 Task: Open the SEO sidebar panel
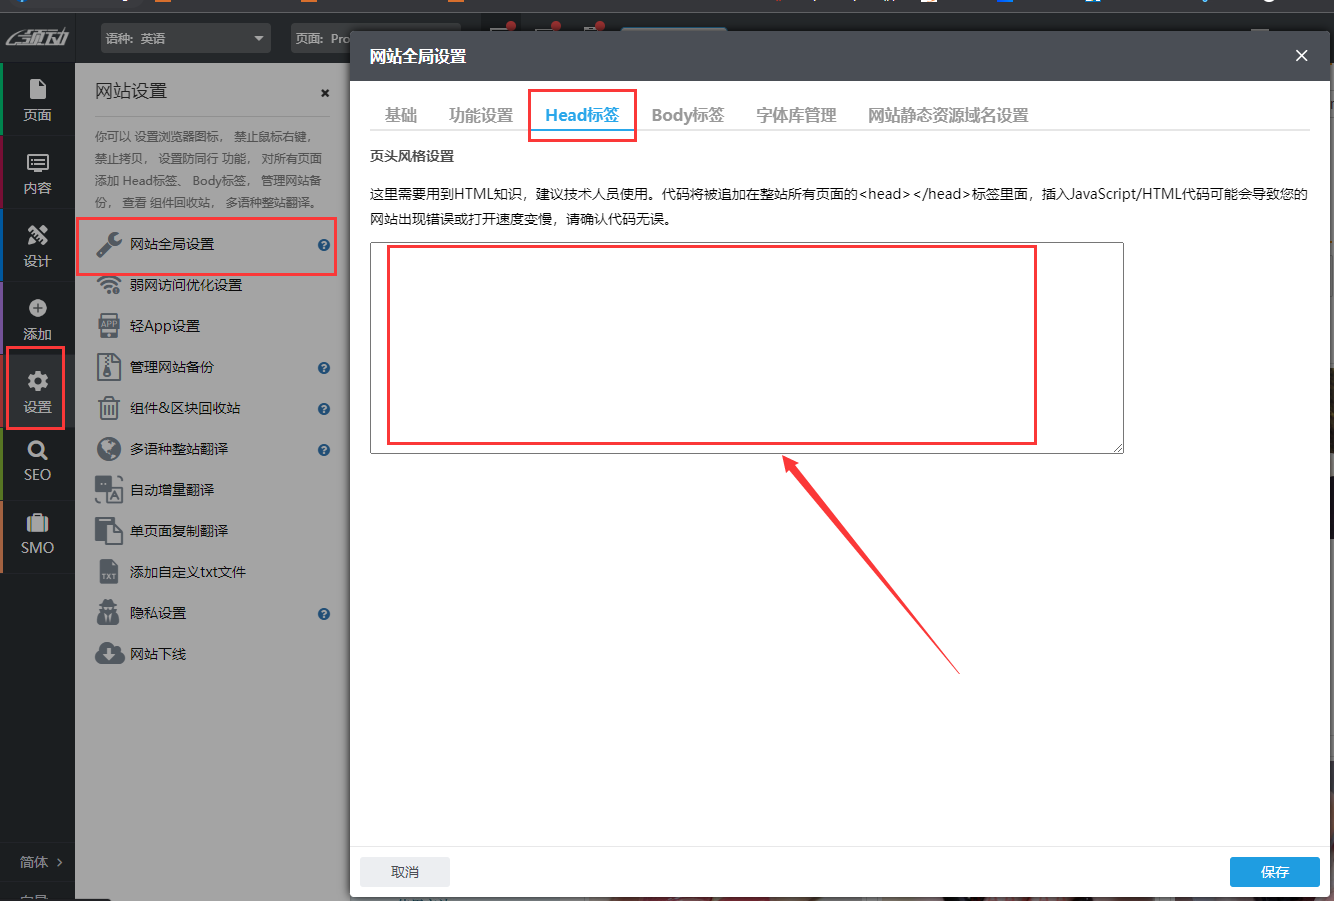[x=37, y=462]
